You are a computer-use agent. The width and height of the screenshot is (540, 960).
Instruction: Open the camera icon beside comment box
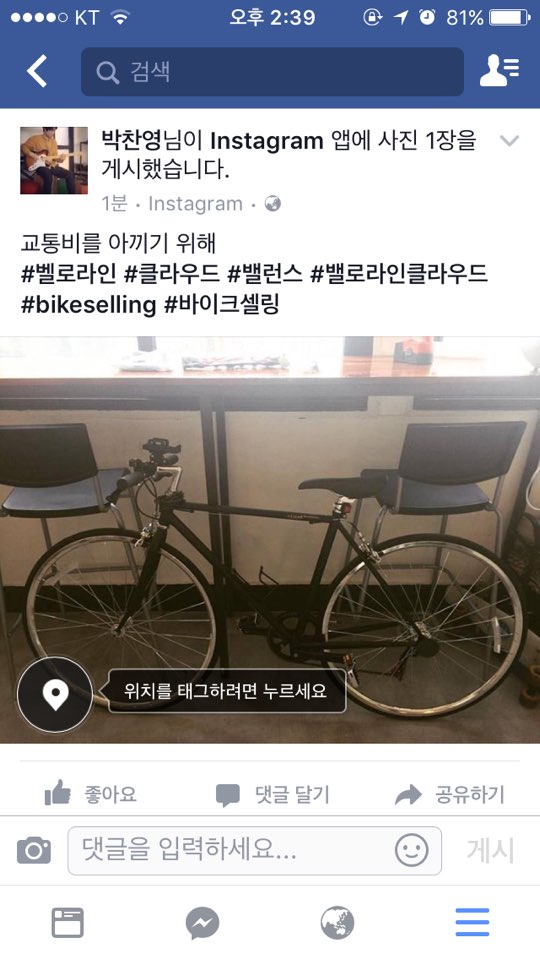pos(34,850)
